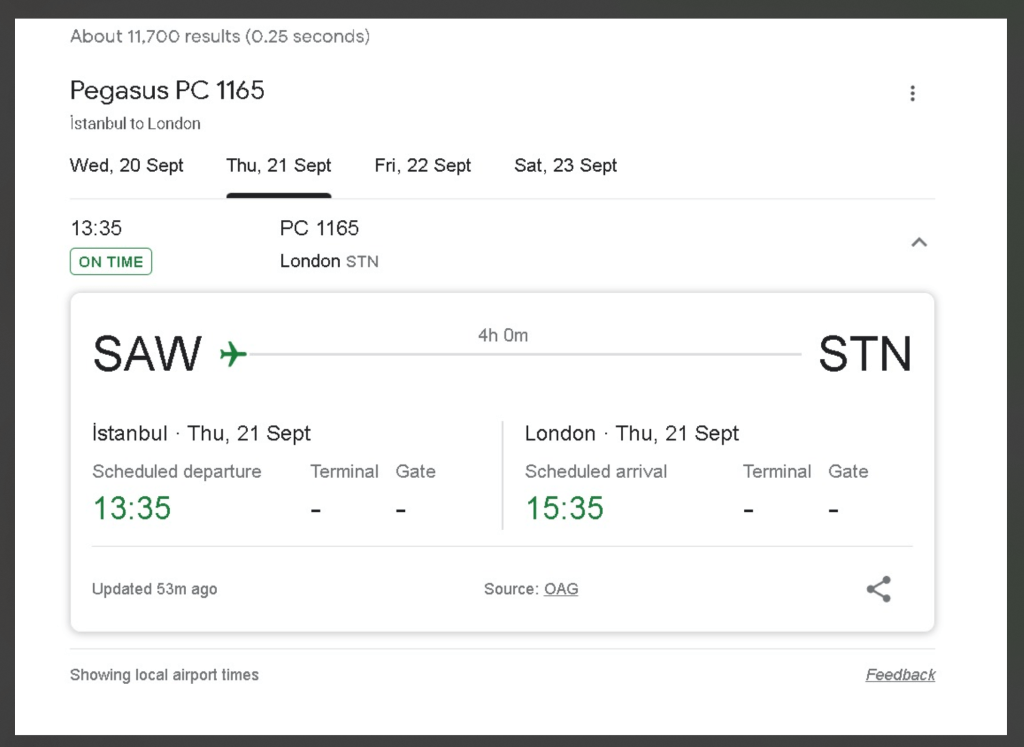Click the STN arrival airport code
The height and width of the screenshot is (747, 1024).
pyautogui.click(x=865, y=354)
